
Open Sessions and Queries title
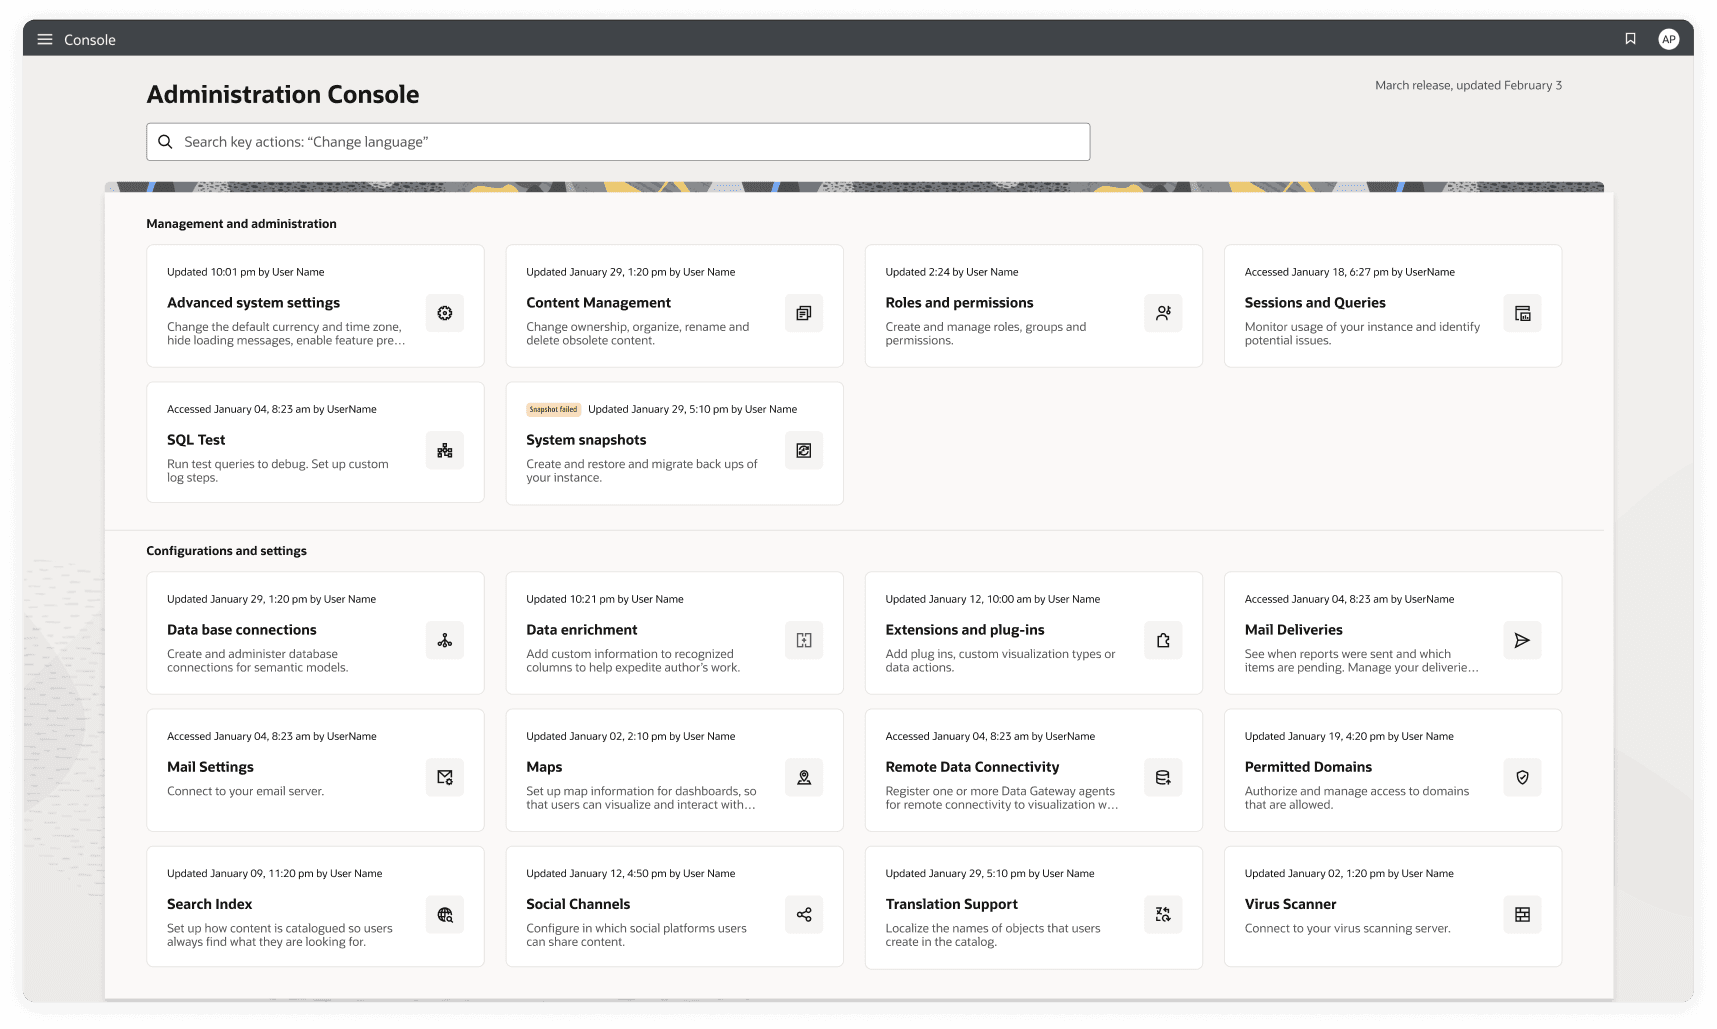click(1315, 303)
